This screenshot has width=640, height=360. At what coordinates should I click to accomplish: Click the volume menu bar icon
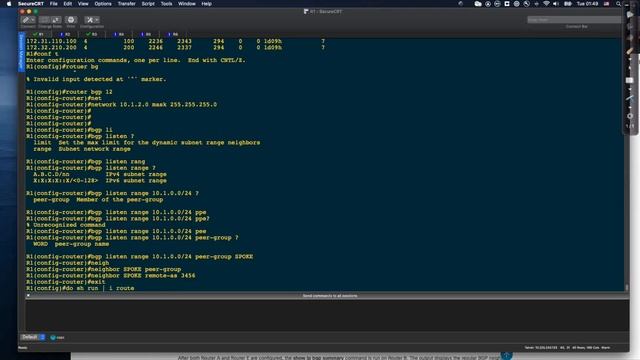click(x=556, y=4)
